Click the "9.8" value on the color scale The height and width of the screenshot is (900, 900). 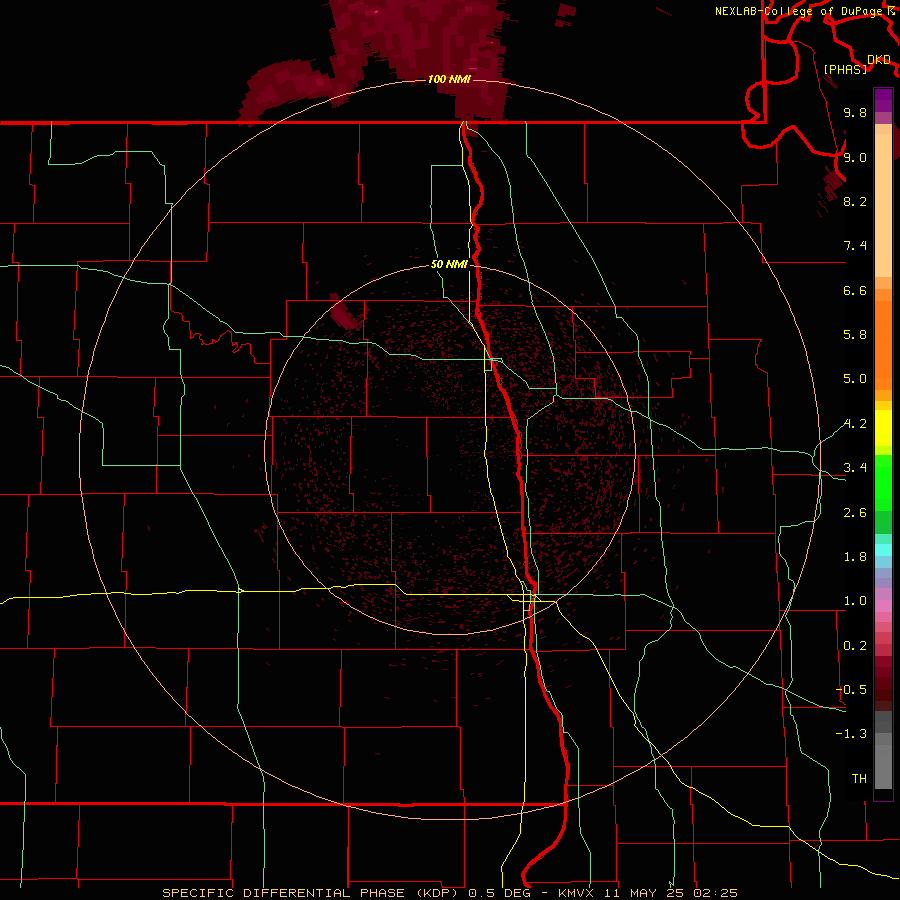(855, 112)
